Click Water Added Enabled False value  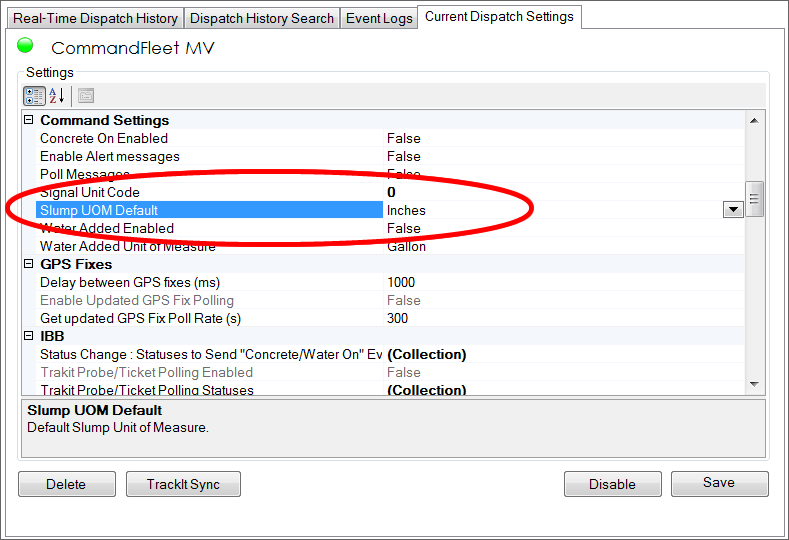(x=404, y=228)
